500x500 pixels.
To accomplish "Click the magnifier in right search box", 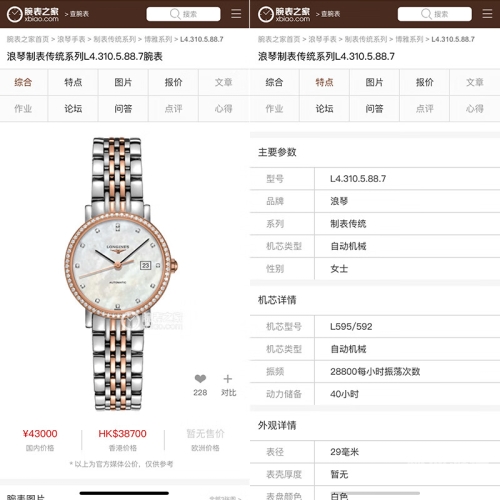I will 426,14.
